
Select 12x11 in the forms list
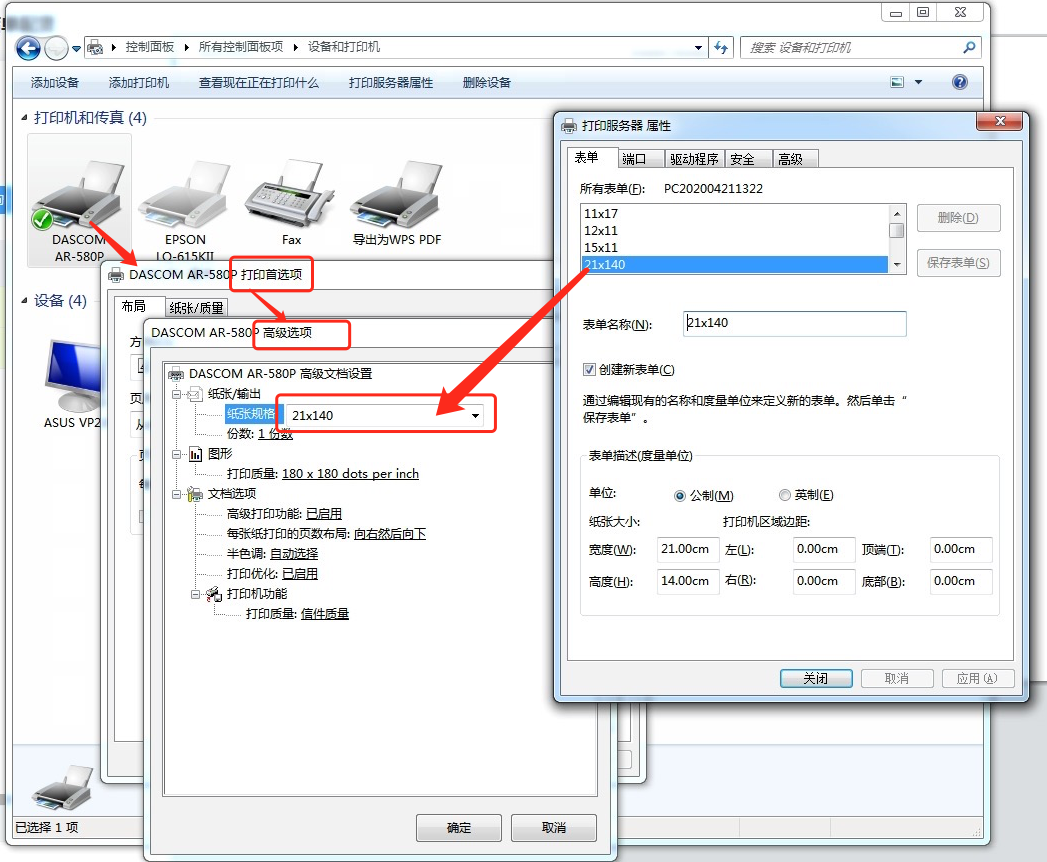coord(735,230)
